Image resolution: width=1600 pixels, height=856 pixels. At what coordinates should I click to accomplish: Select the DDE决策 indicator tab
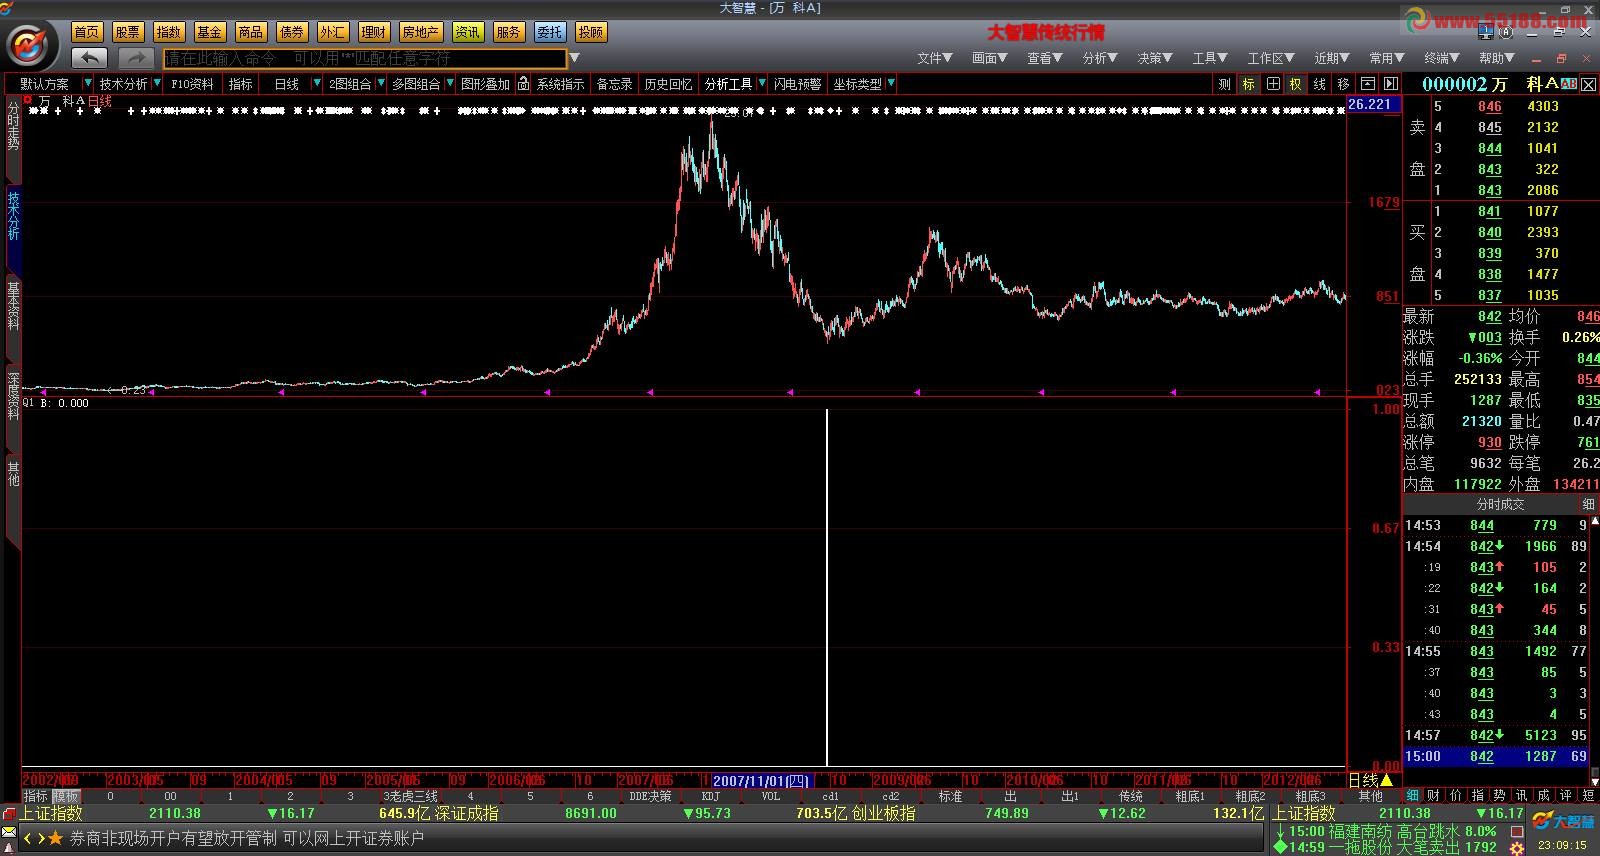click(x=650, y=797)
